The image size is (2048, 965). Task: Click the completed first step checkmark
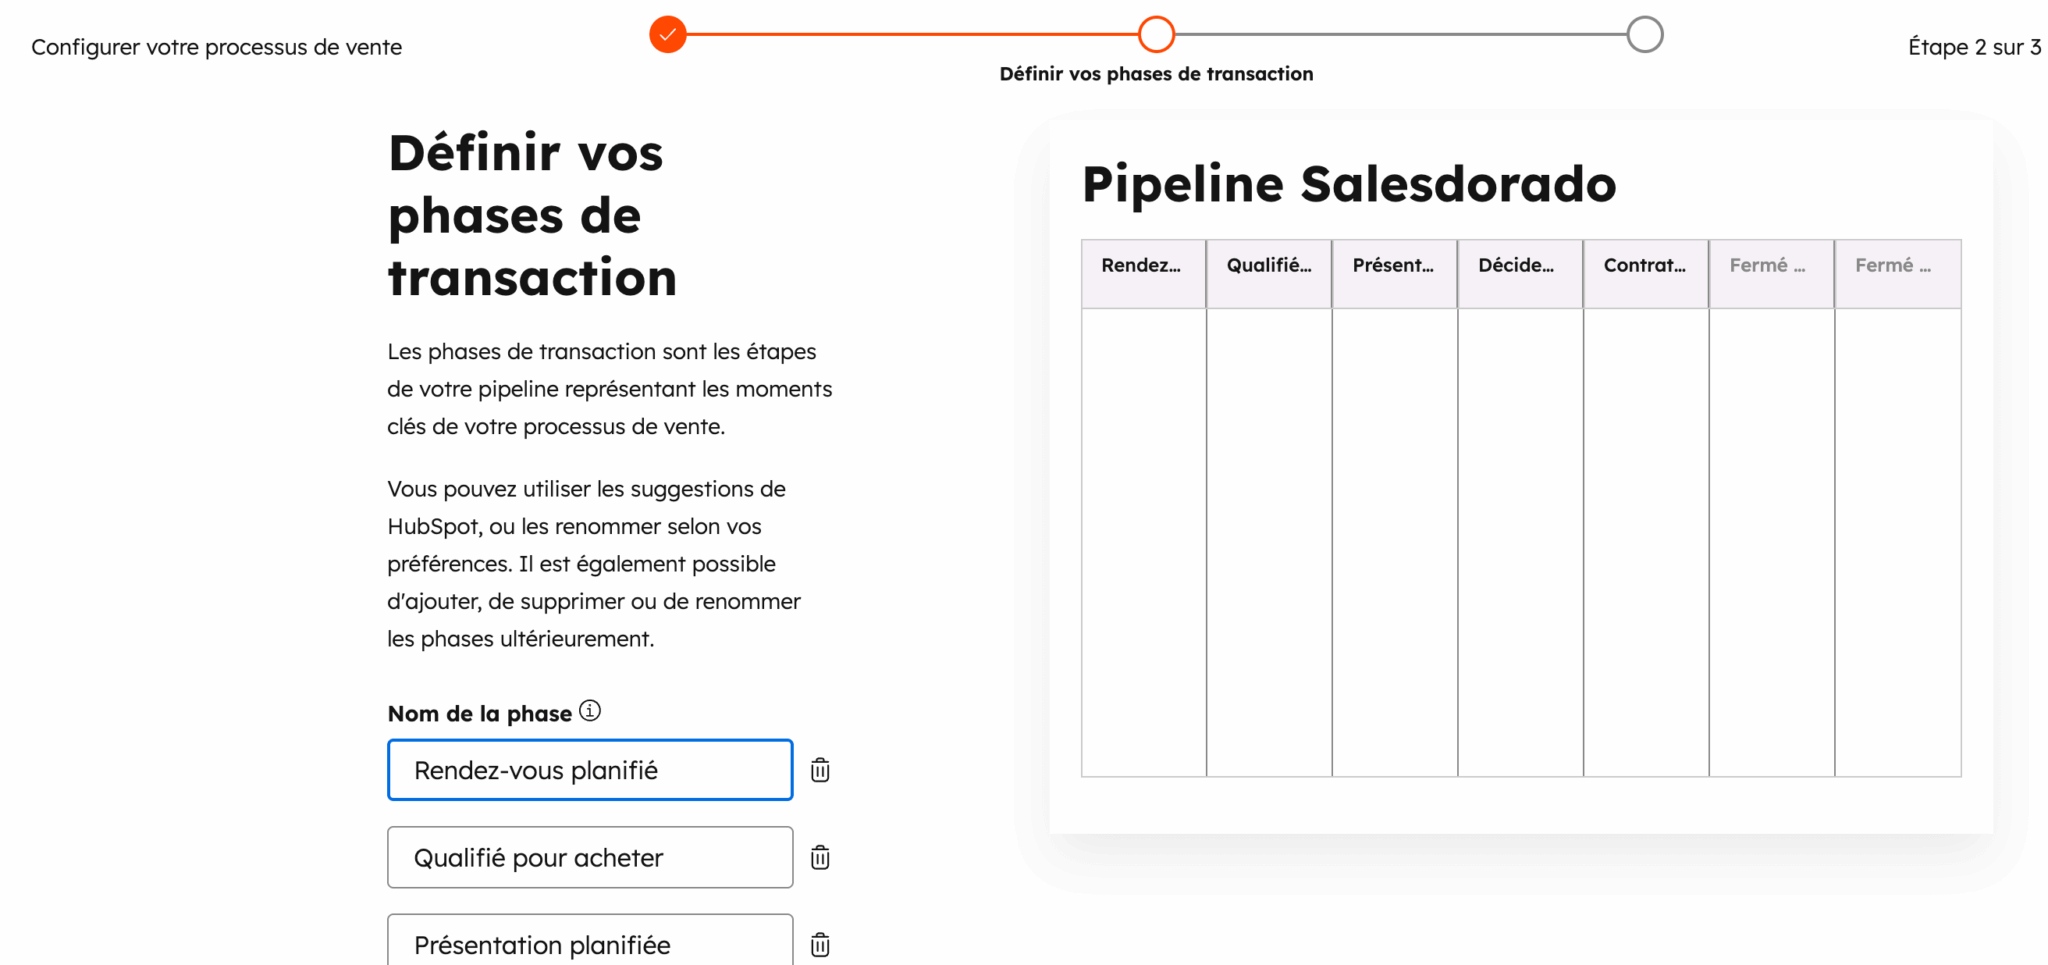668,35
